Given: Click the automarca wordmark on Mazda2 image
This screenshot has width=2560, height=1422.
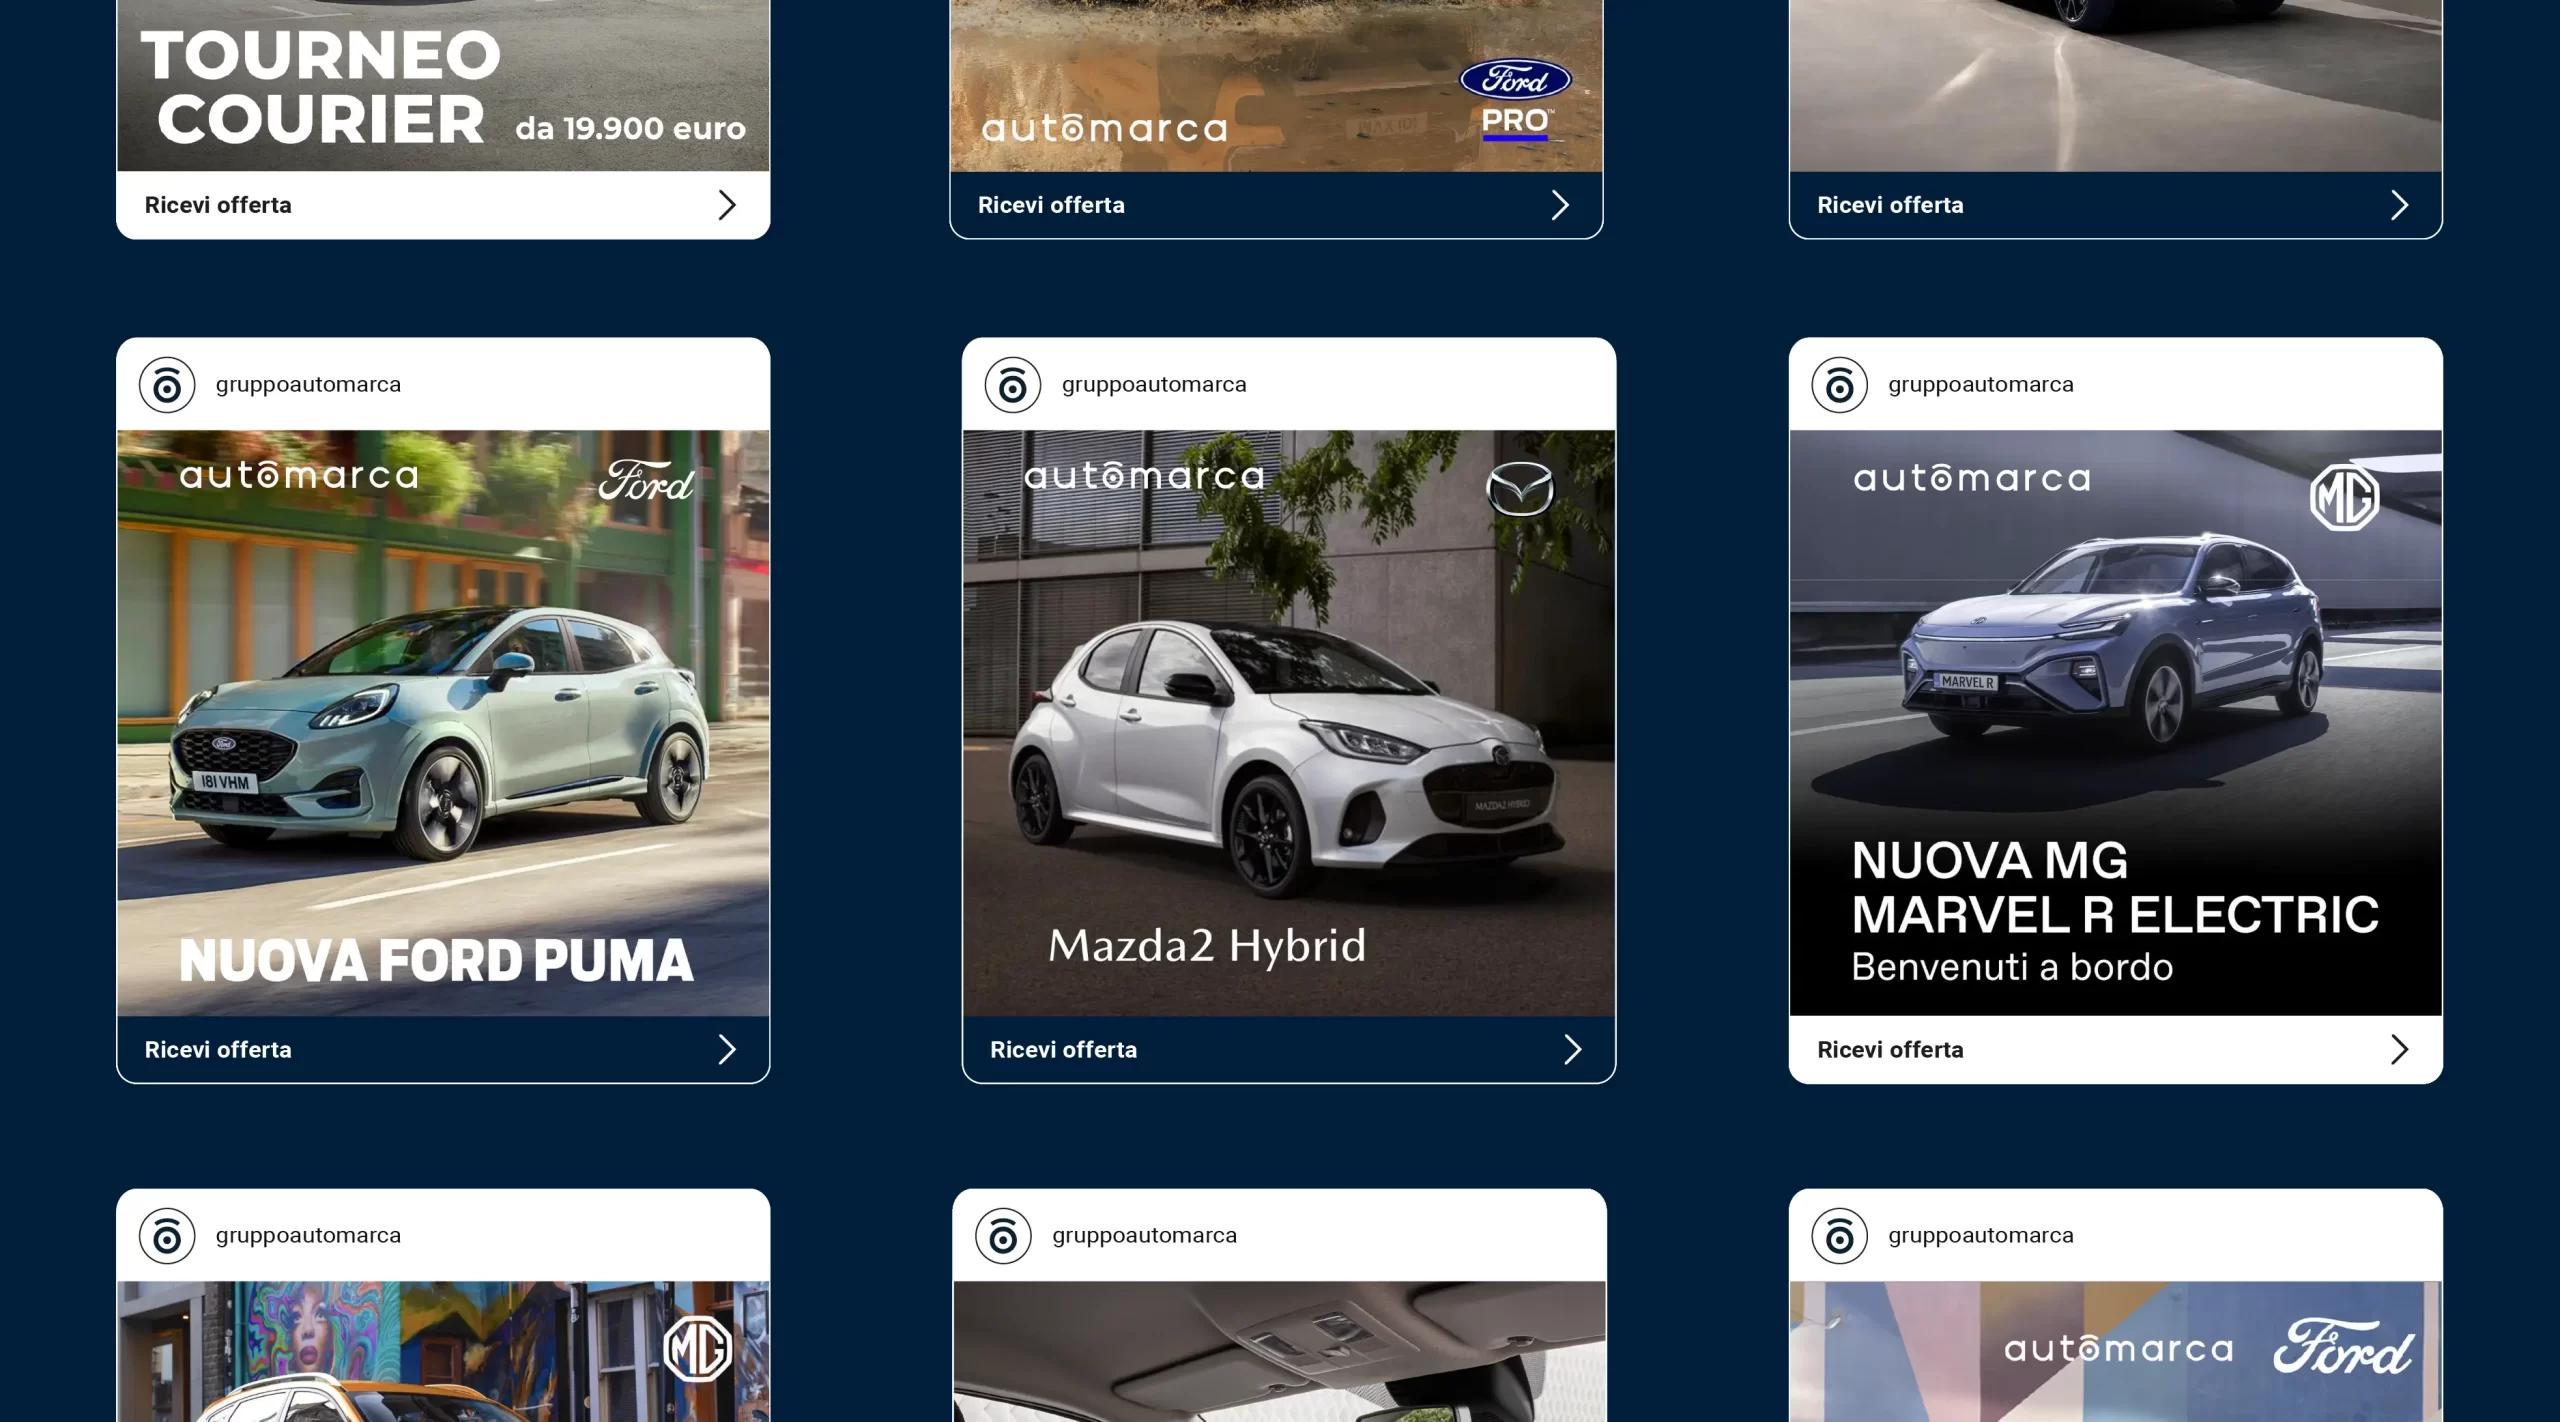Looking at the screenshot, I should coord(1144,476).
